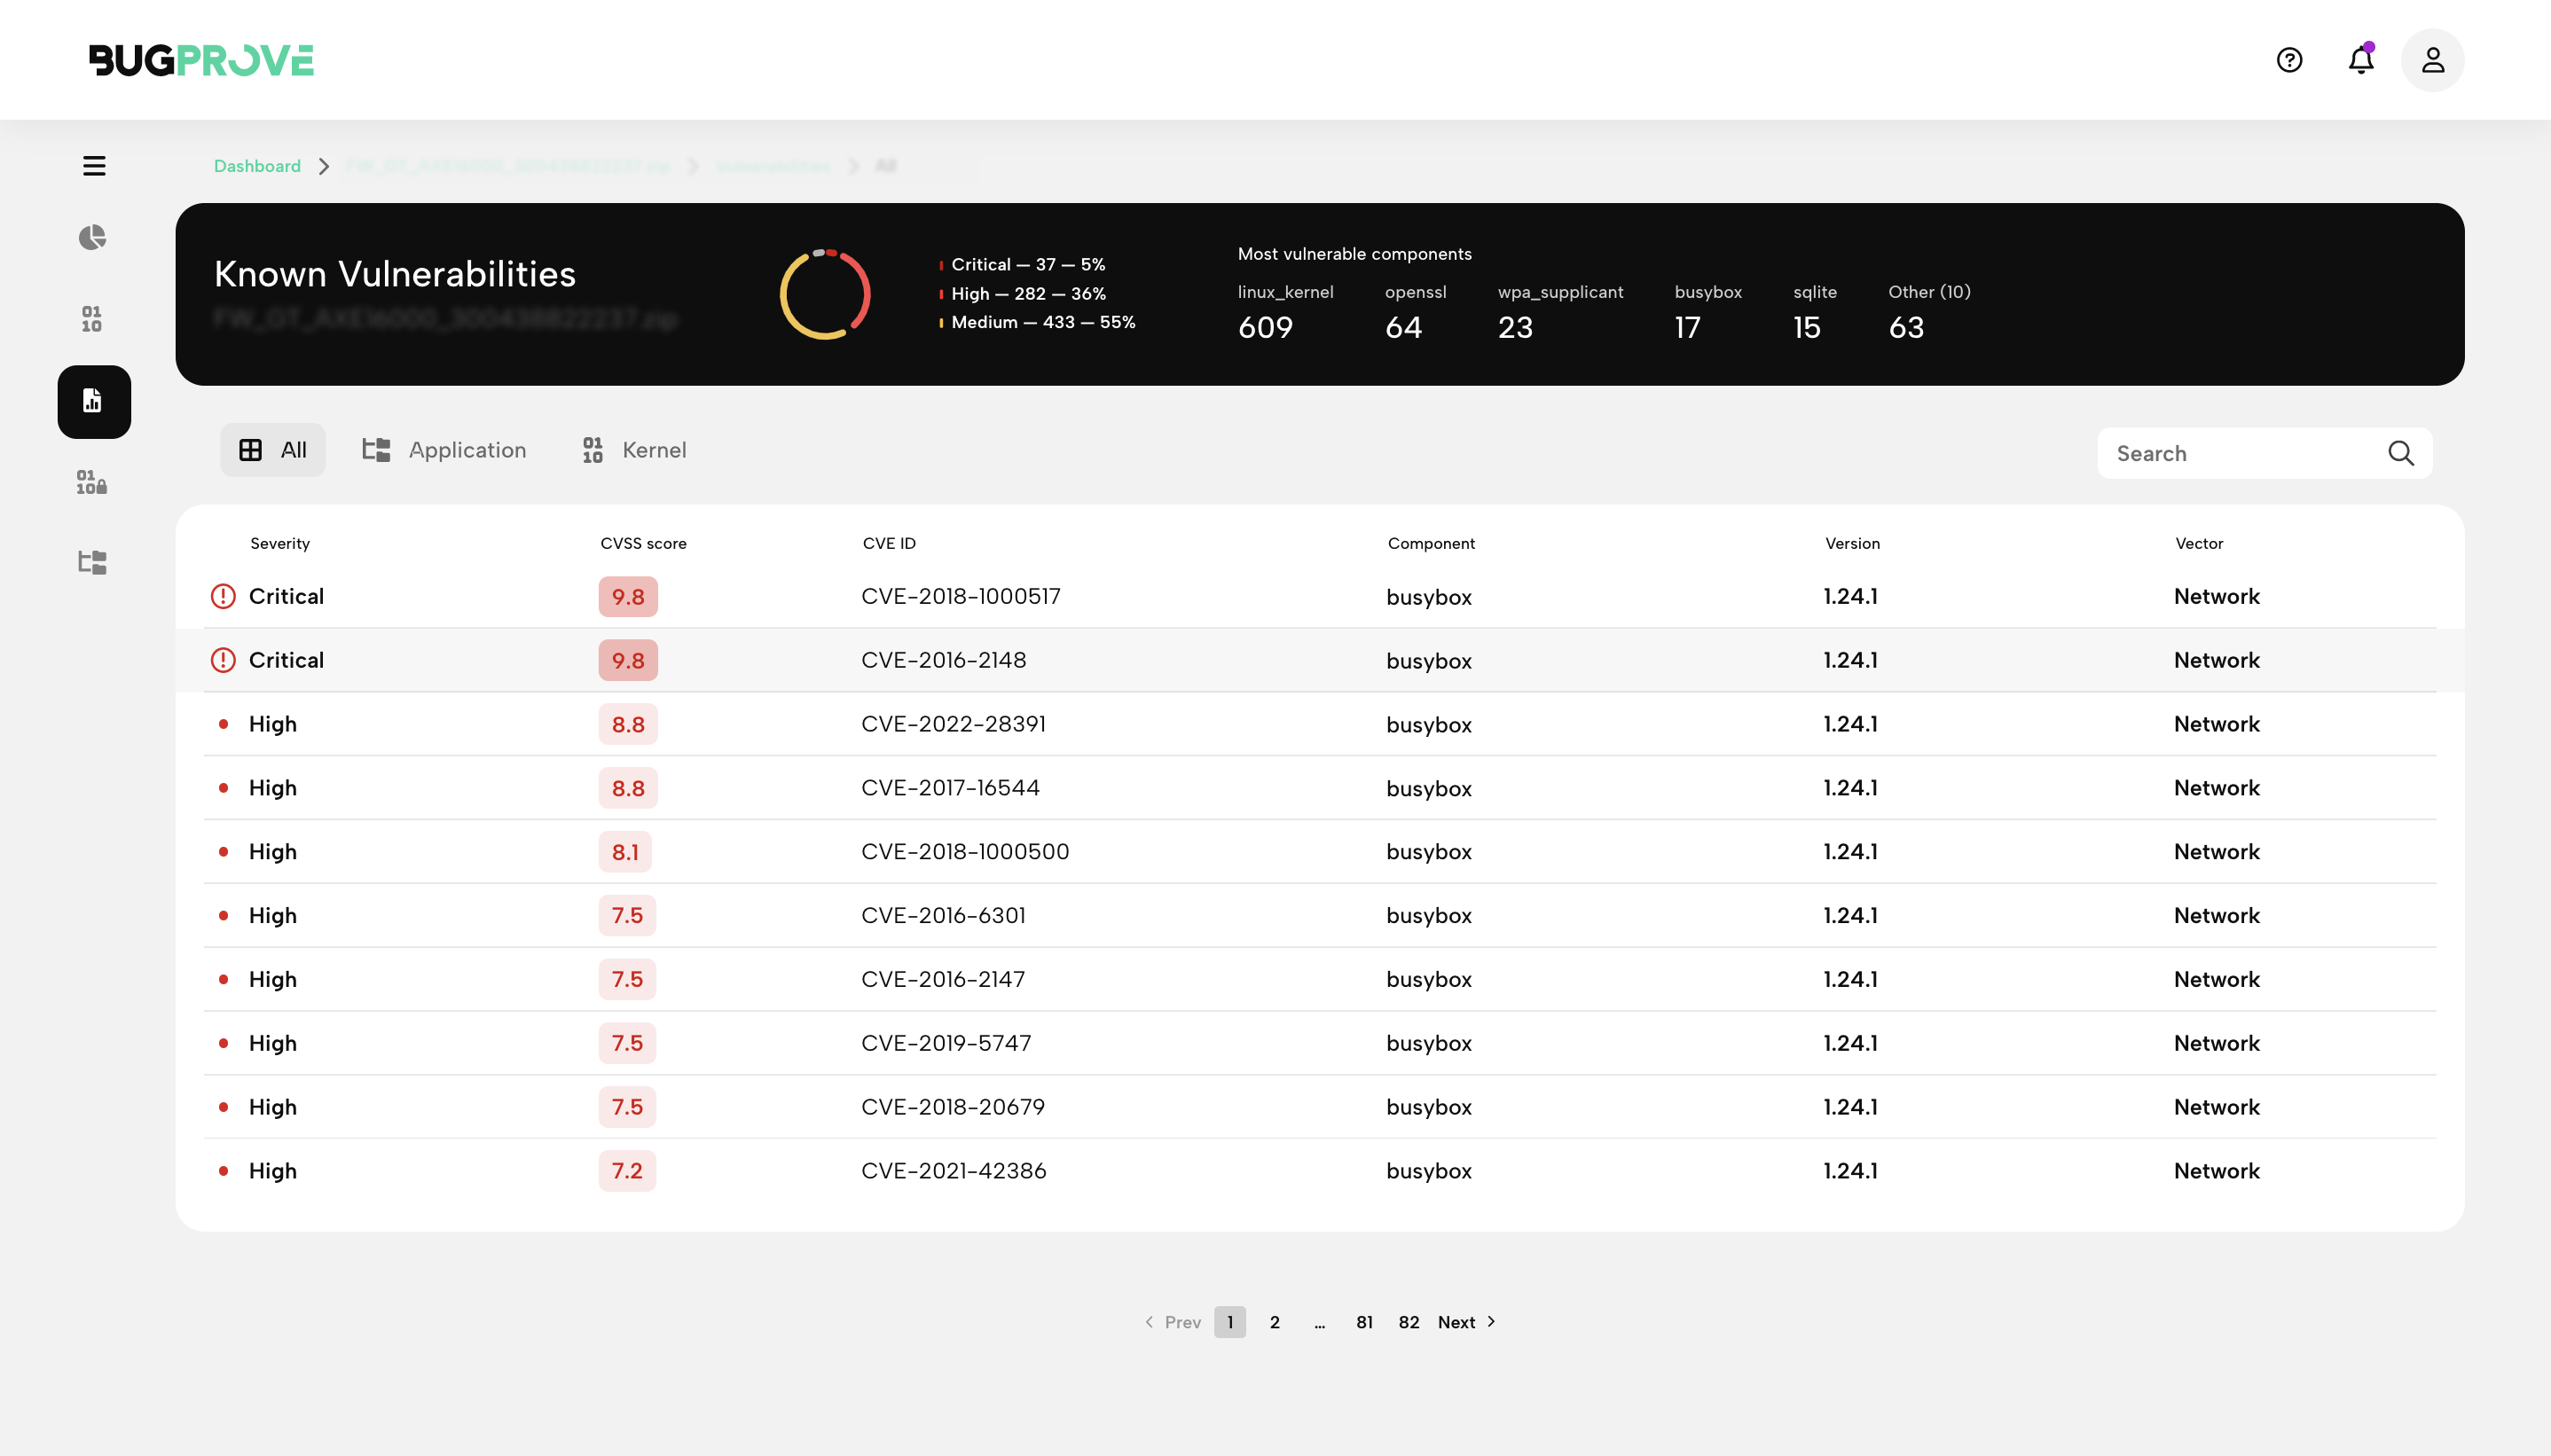
Task: Switch to the Kernel filter tab
Action: point(633,449)
